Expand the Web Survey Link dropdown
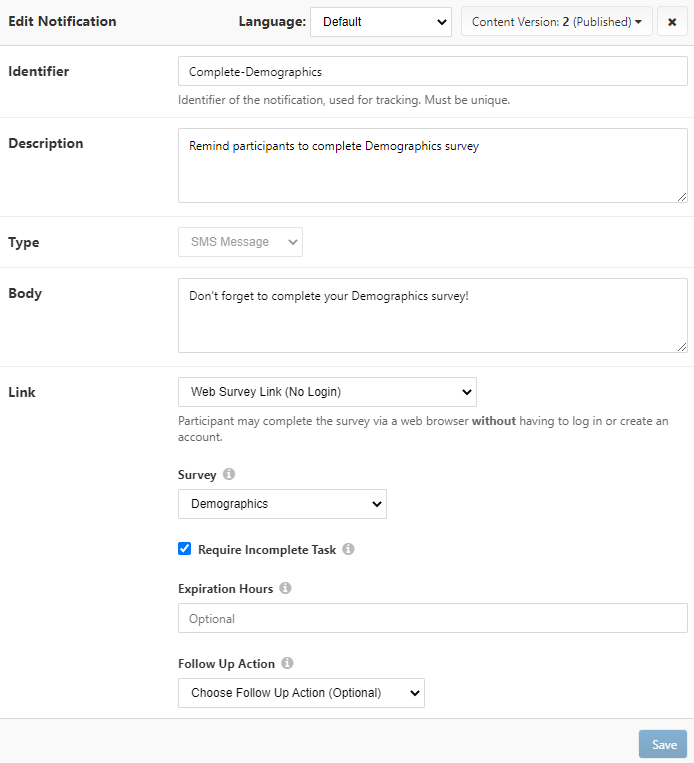The image size is (694, 763). coord(327,392)
